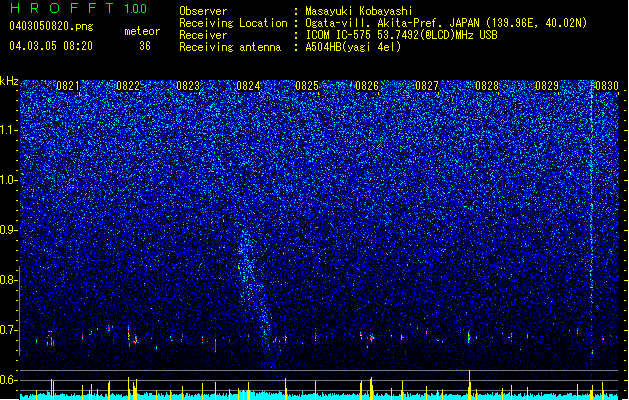The width and height of the screenshot is (629, 400).
Task: Click the 0.7 kHz axis label
Action: coord(9,330)
